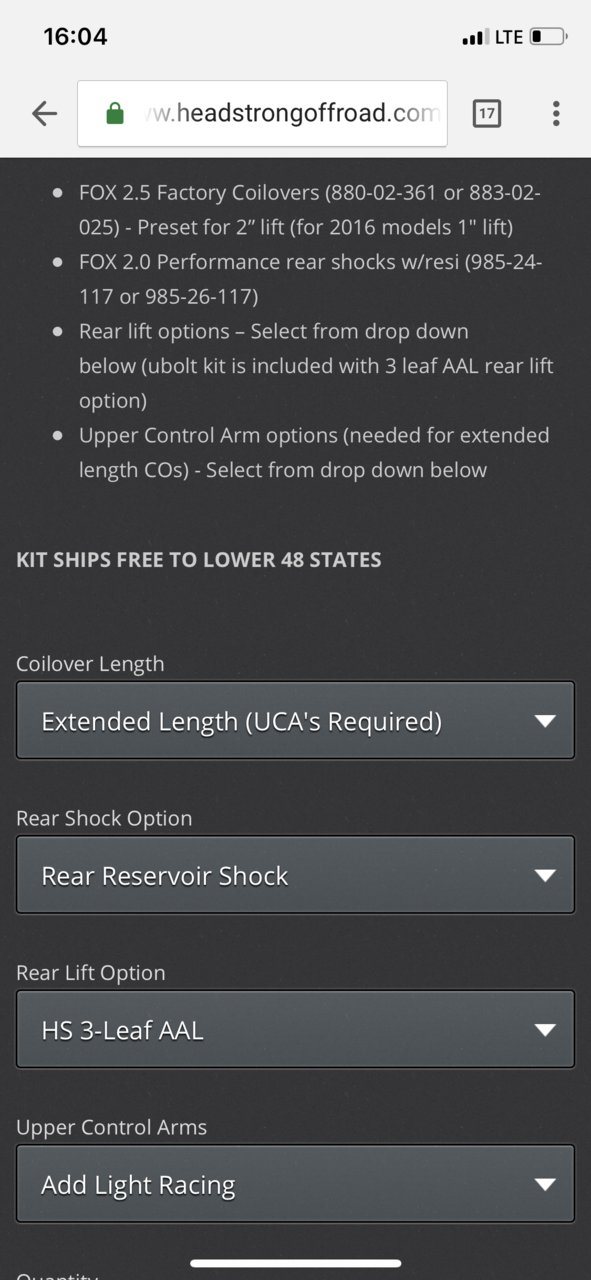Tap the 16:04 clock in status bar
This screenshot has width=591, height=1280.
(x=75, y=37)
